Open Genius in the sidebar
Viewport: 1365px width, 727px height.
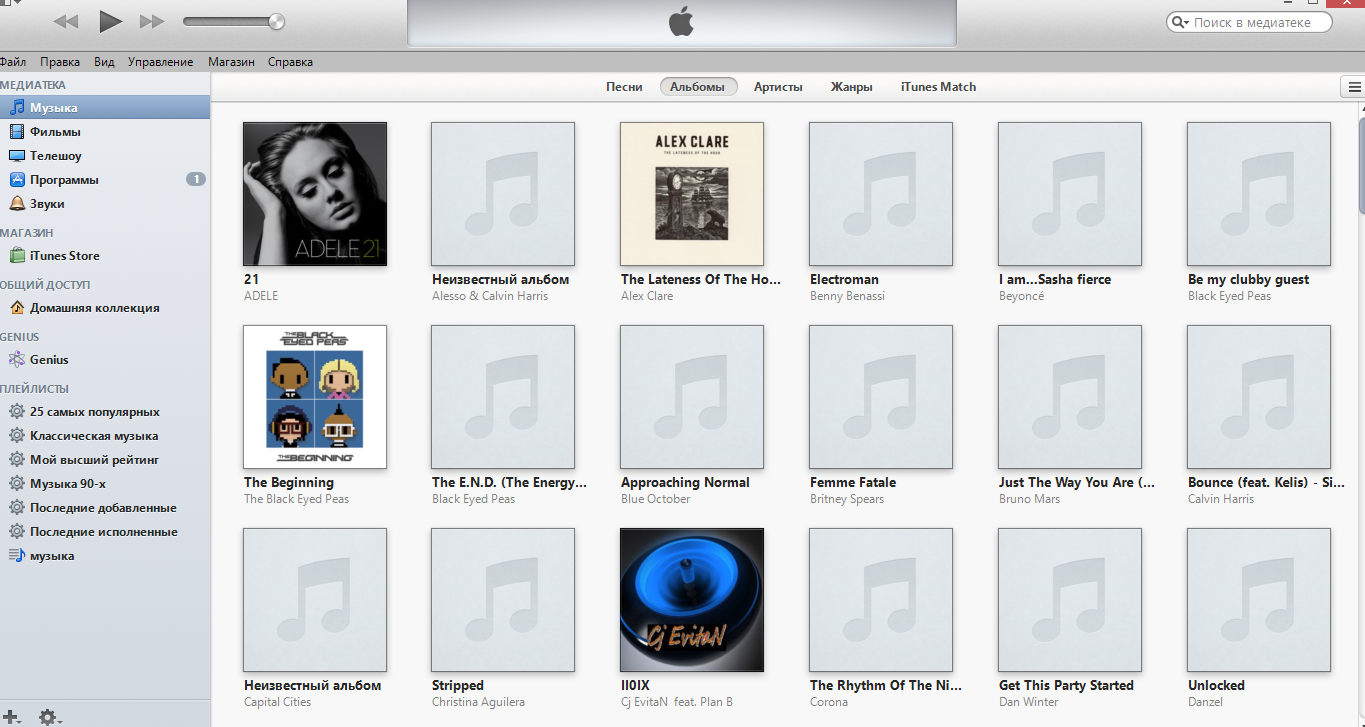(105, 359)
